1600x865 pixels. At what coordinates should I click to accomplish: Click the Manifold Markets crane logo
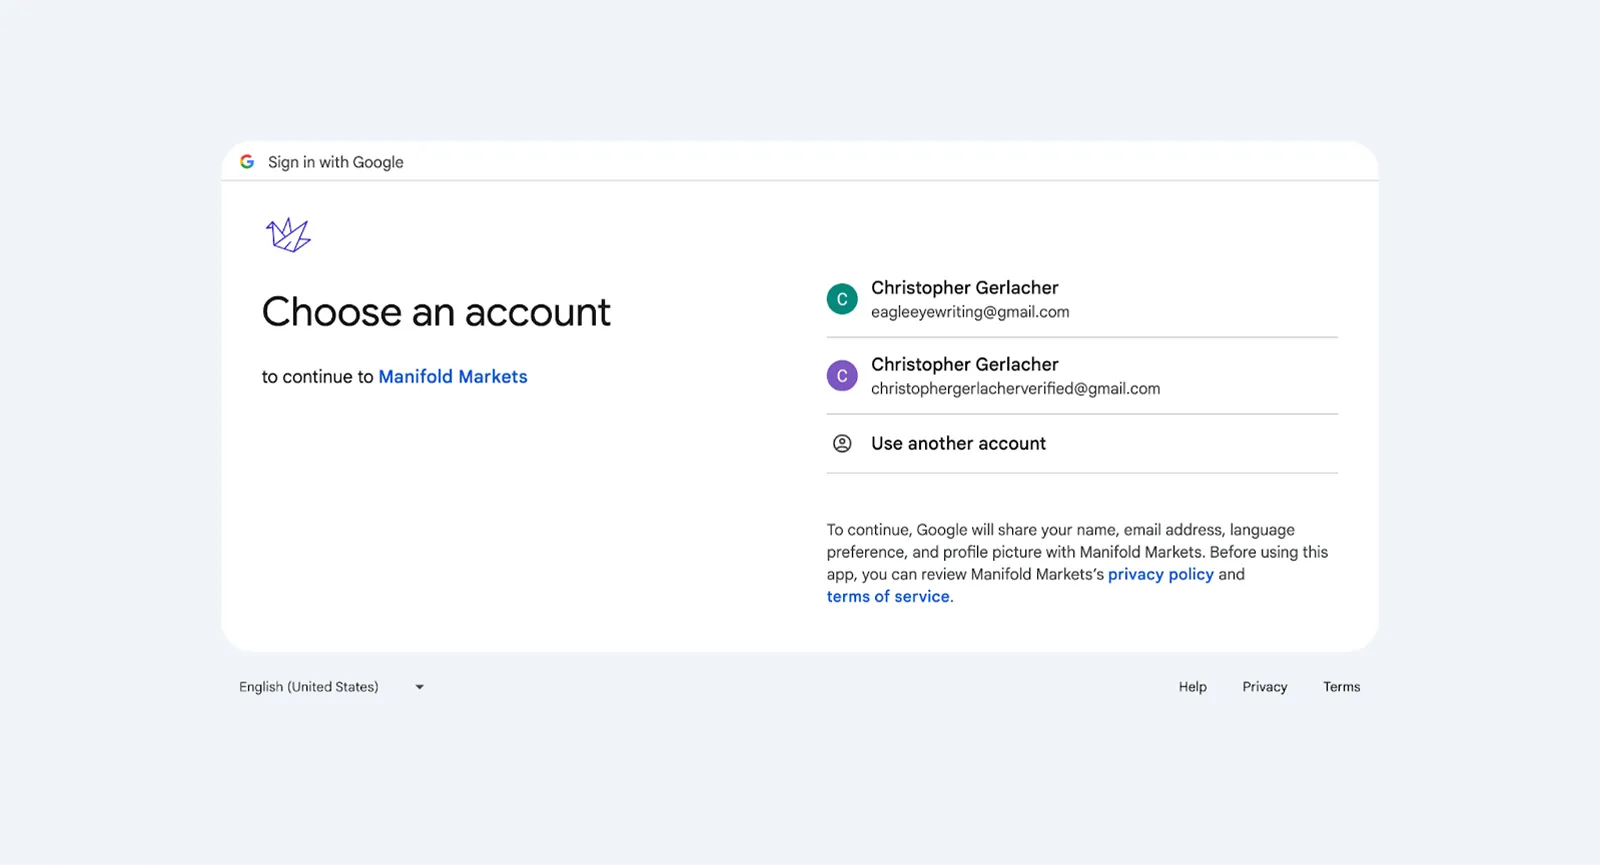288,235
